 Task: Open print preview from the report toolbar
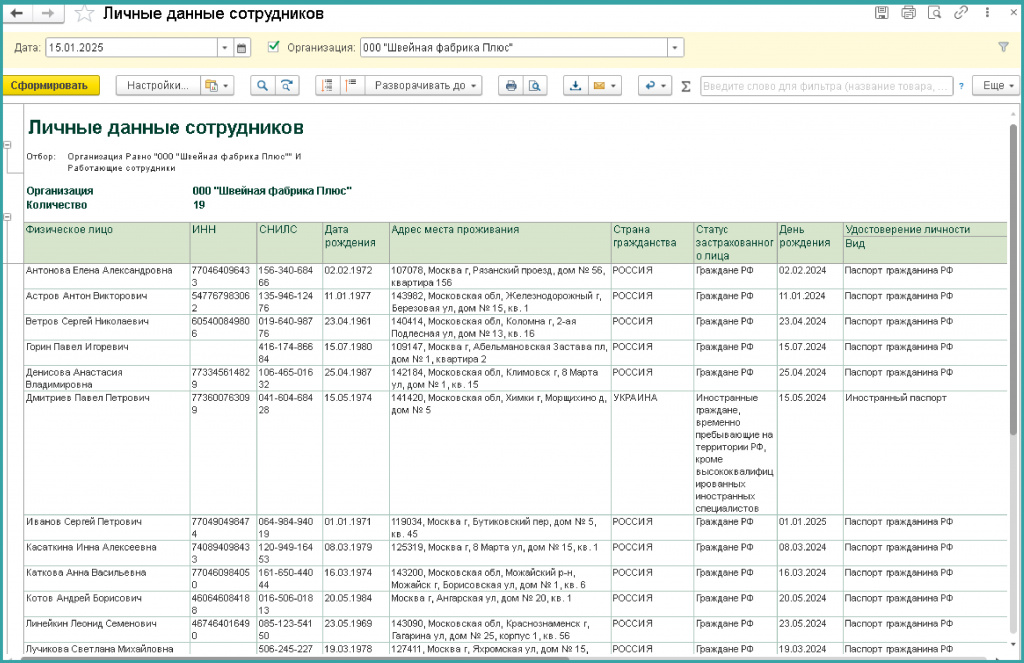535,86
